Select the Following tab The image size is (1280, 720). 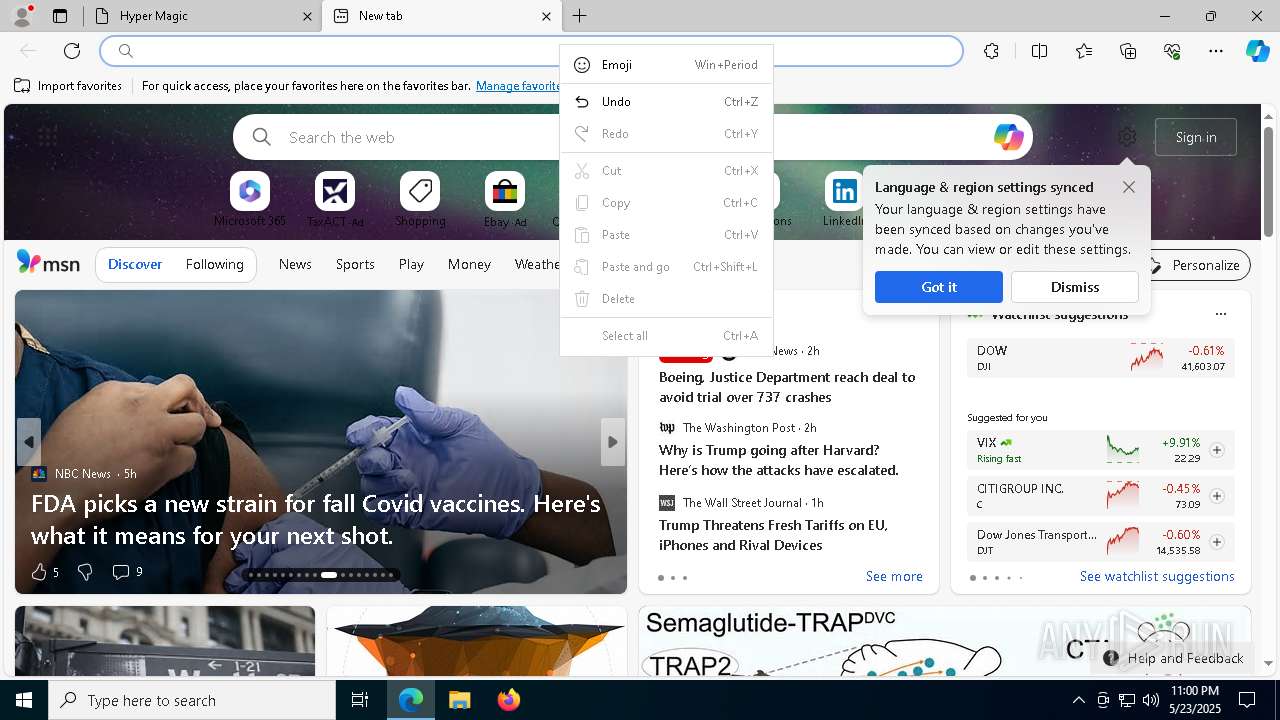215,264
